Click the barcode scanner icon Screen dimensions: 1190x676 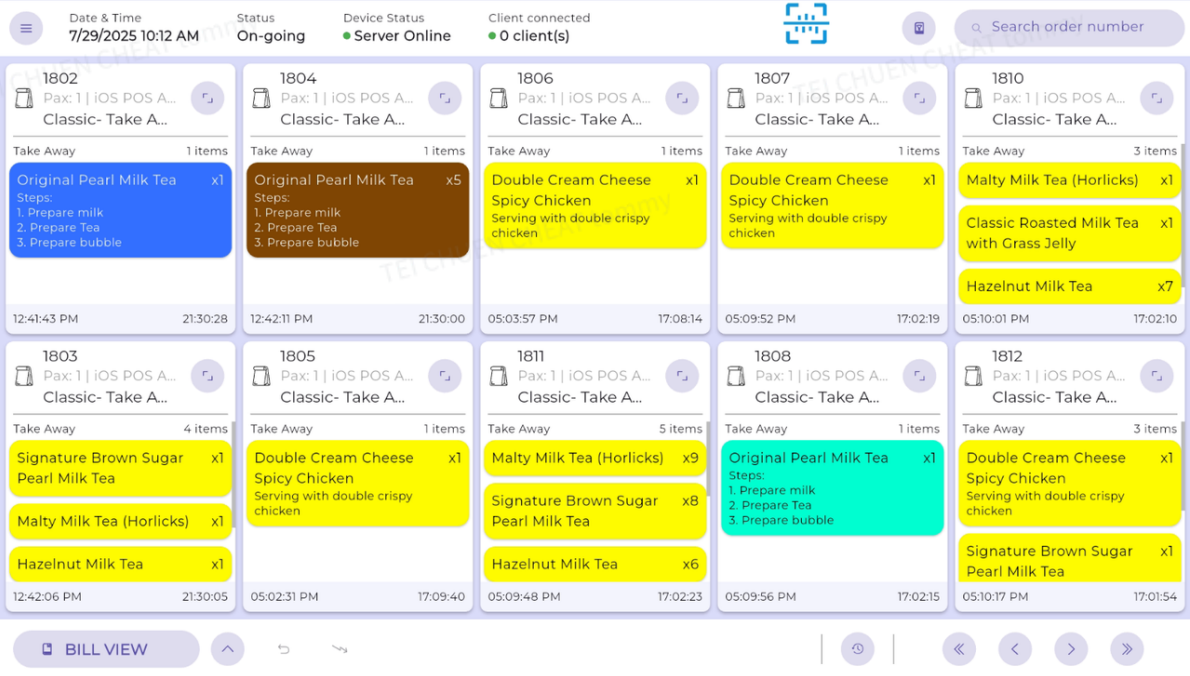(806, 24)
